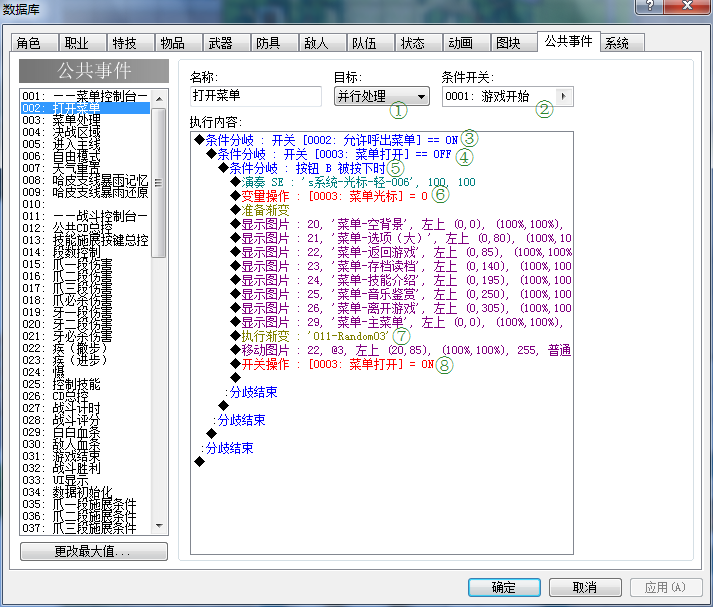Switch to the 队伍 tab
The width and height of the screenshot is (713, 607).
(x=371, y=43)
